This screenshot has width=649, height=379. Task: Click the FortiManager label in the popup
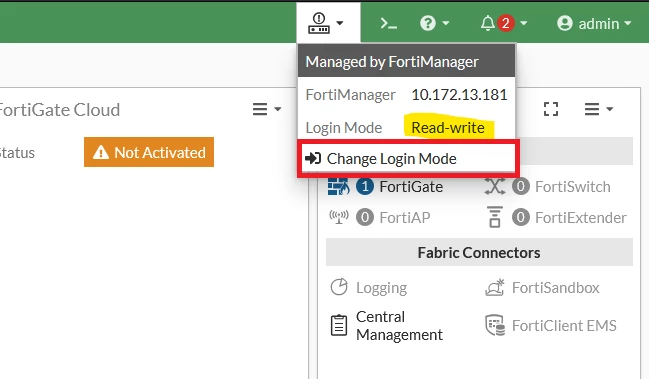[x=351, y=95]
